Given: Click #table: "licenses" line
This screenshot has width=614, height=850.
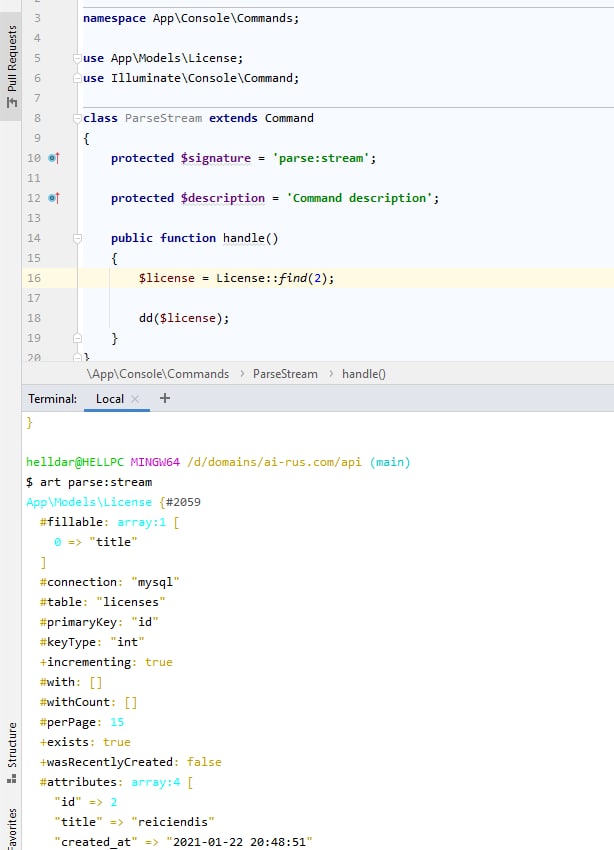Looking at the screenshot, I should click(102, 602).
